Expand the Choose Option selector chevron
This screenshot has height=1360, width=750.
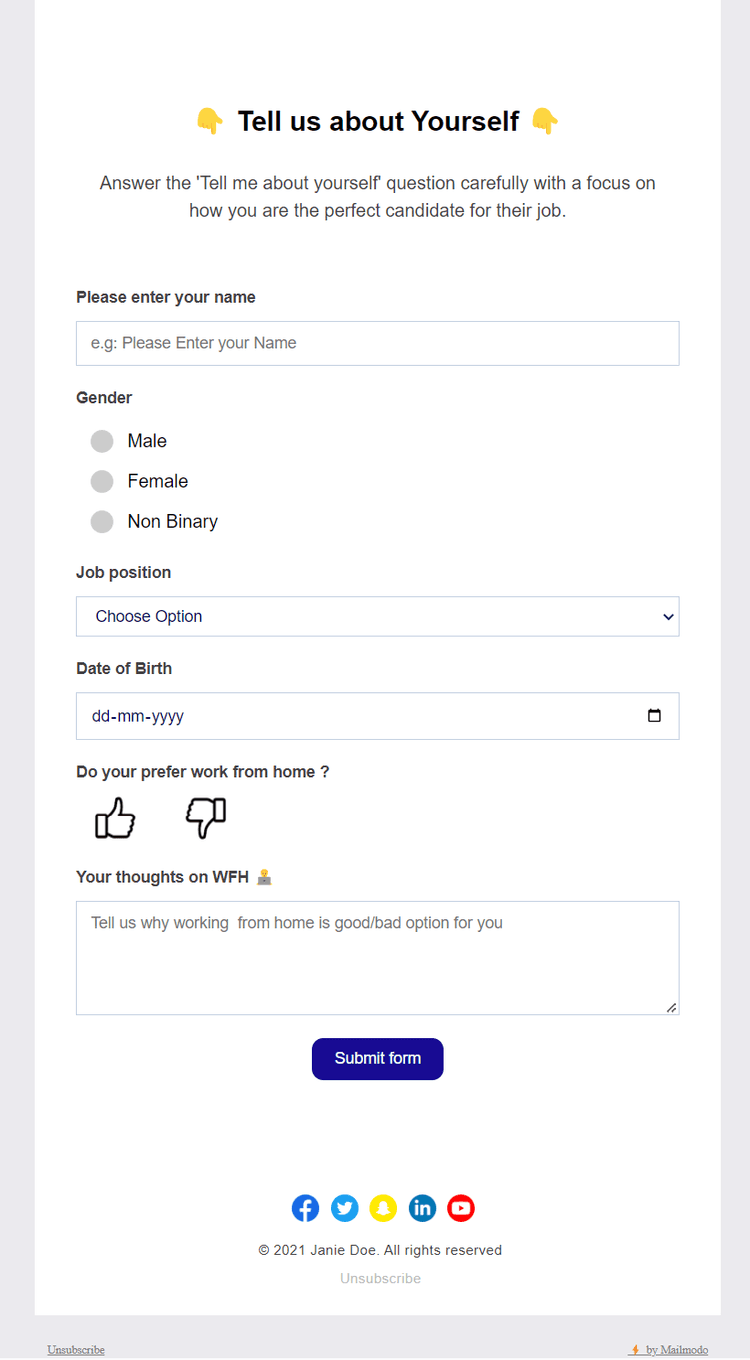pos(667,616)
